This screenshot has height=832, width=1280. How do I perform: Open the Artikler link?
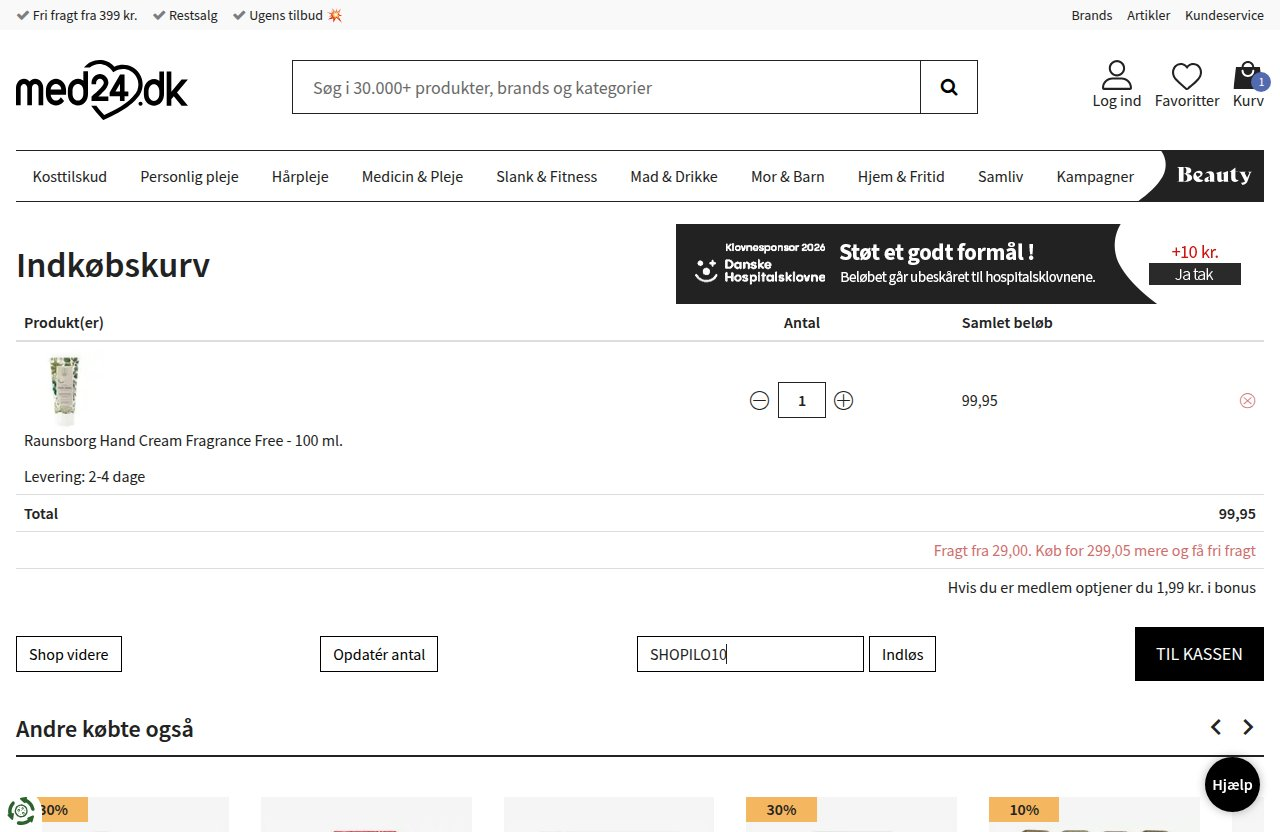[1149, 15]
